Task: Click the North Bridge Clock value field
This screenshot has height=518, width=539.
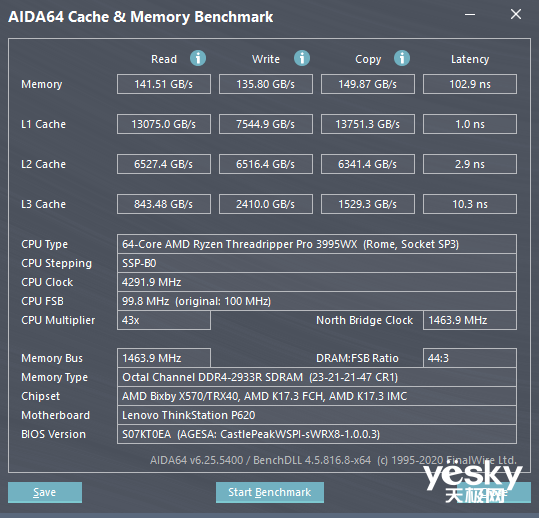Action: [x=470, y=320]
